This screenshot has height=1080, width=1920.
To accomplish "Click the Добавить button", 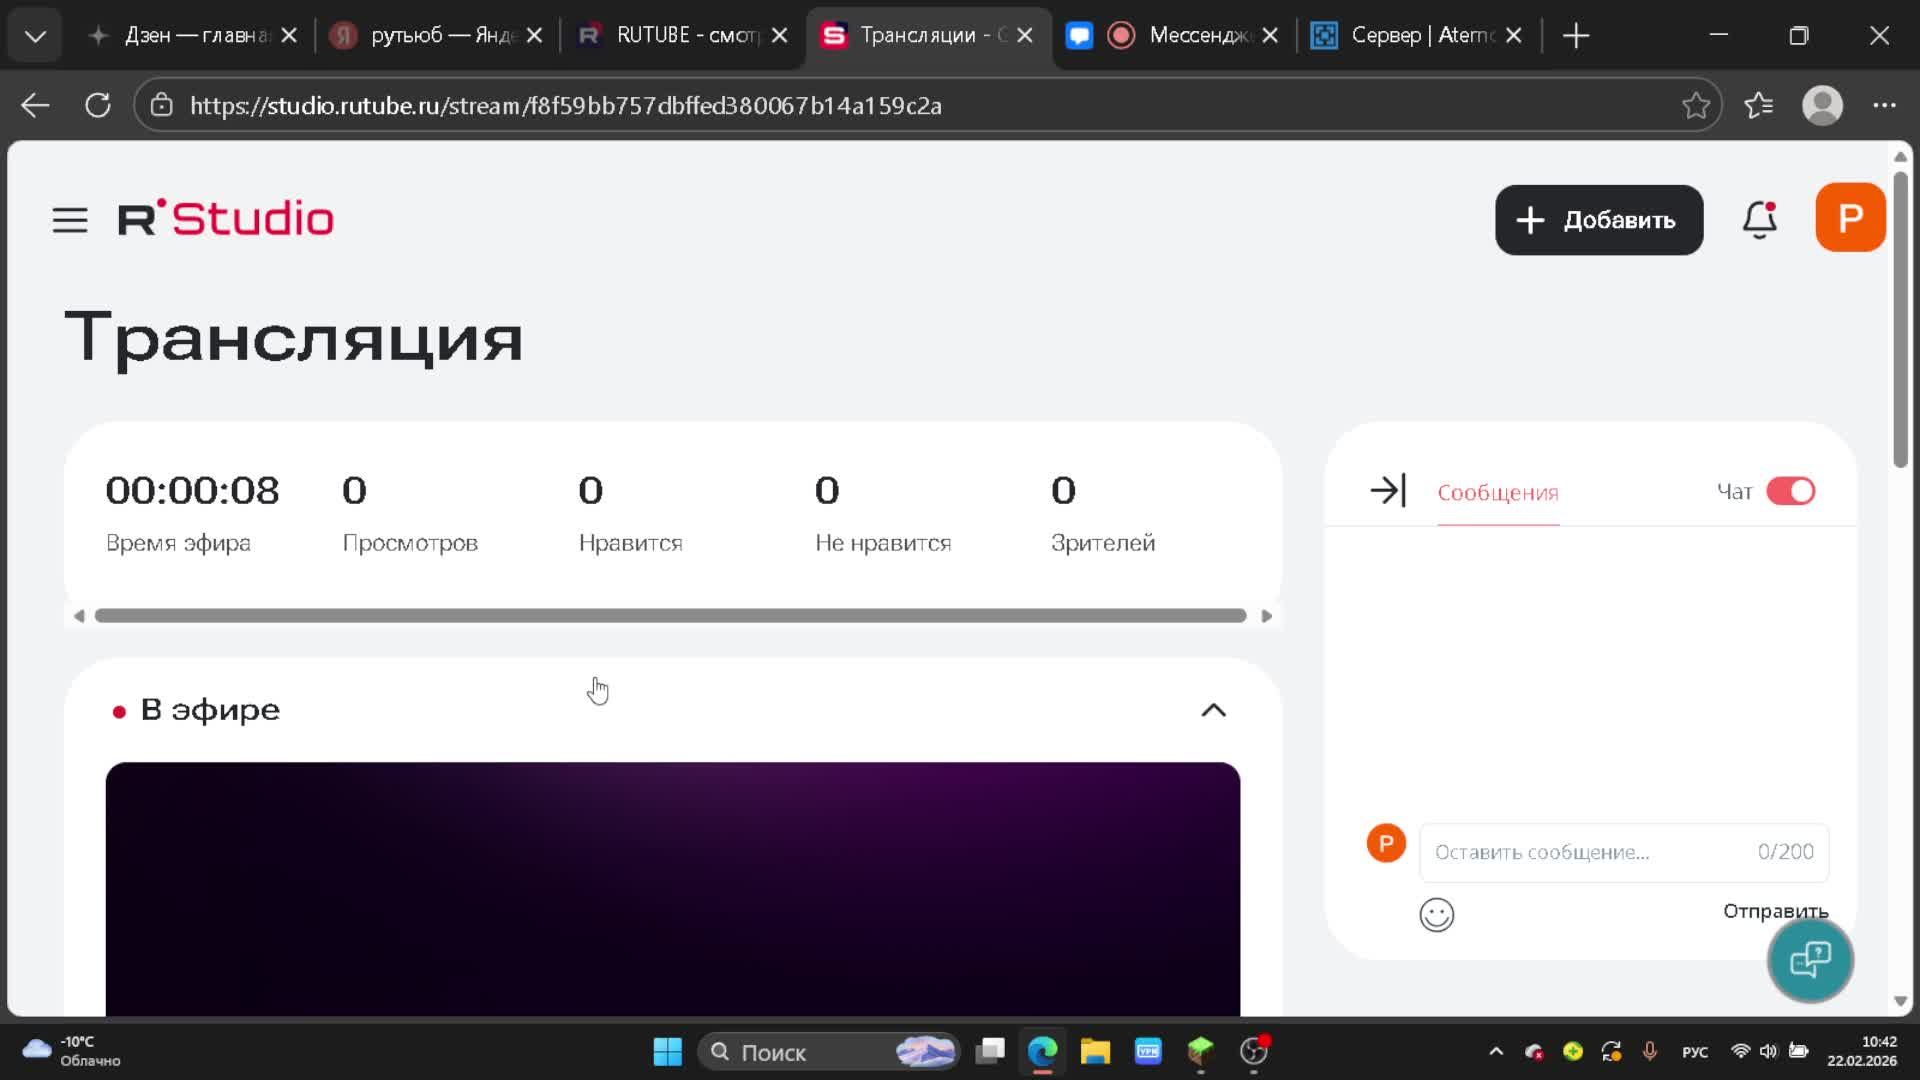I will pyautogui.click(x=1598, y=220).
